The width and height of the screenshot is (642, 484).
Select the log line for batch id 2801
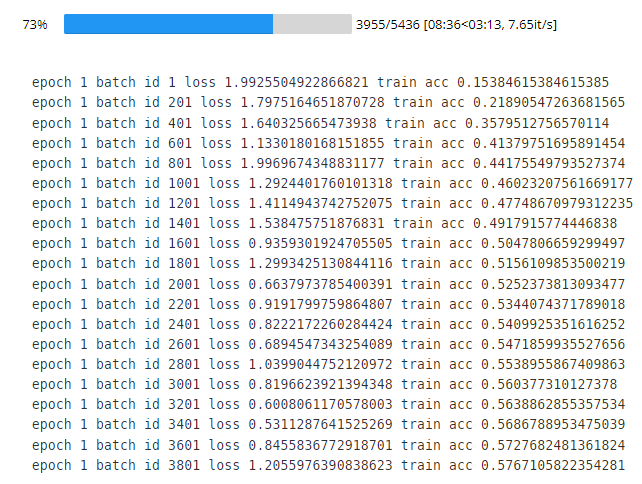pos(328,365)
